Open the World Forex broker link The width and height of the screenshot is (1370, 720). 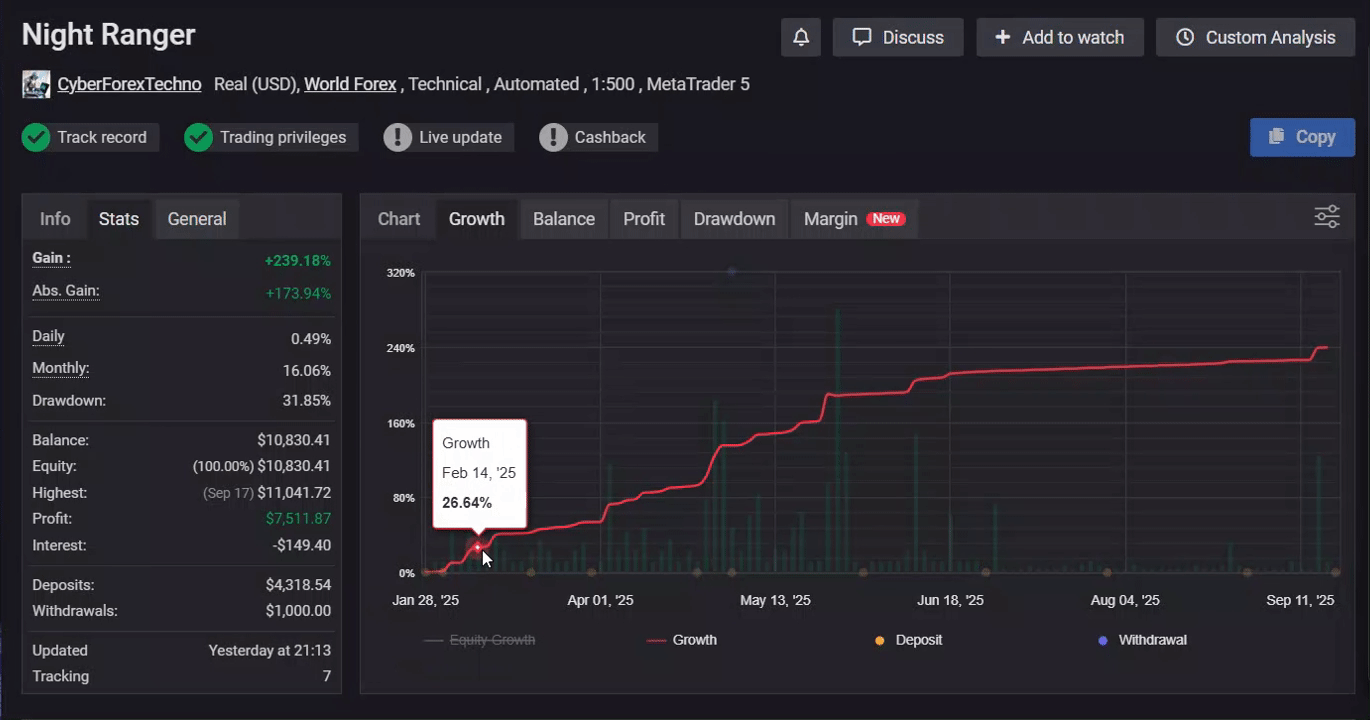[350, 84]
